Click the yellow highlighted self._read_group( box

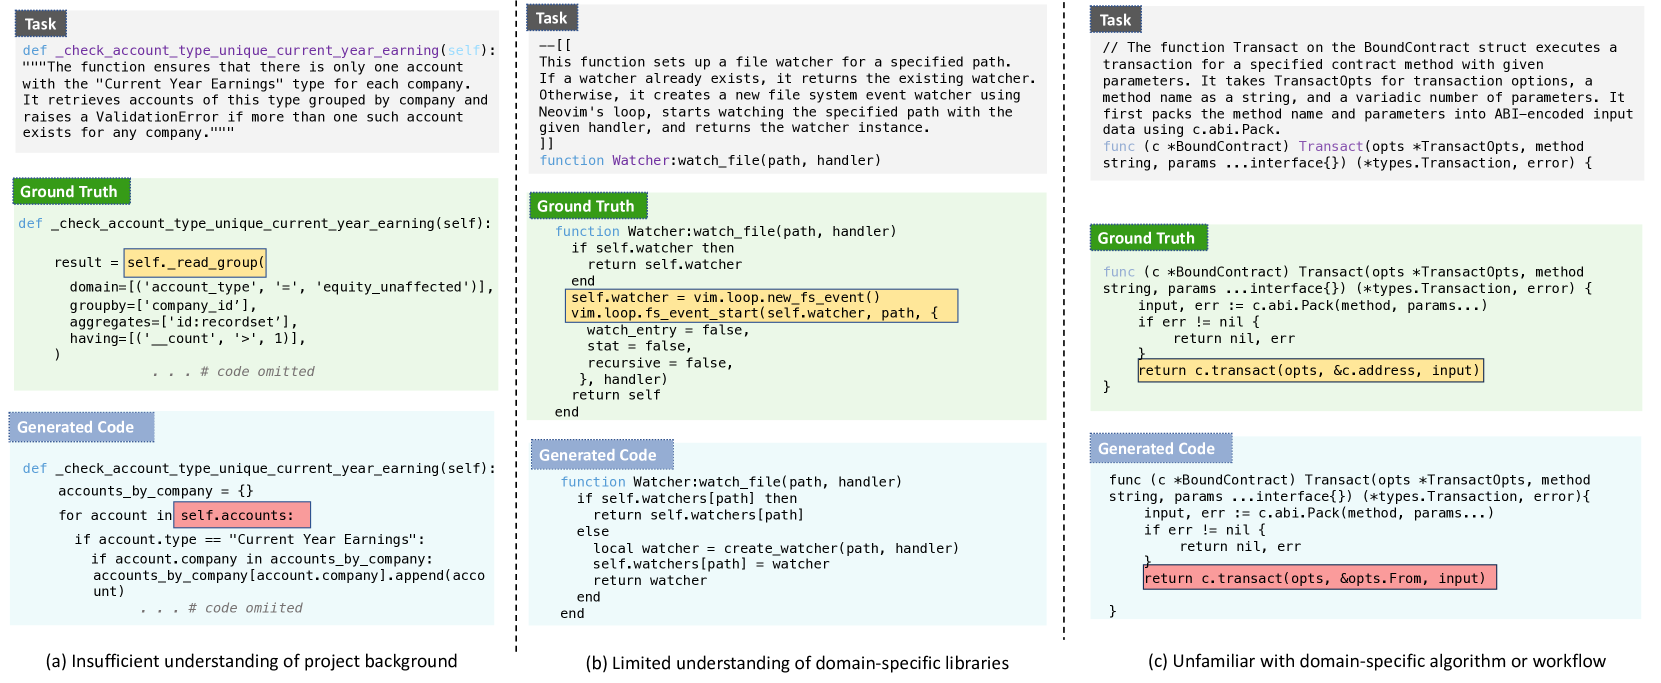(195, 263)
